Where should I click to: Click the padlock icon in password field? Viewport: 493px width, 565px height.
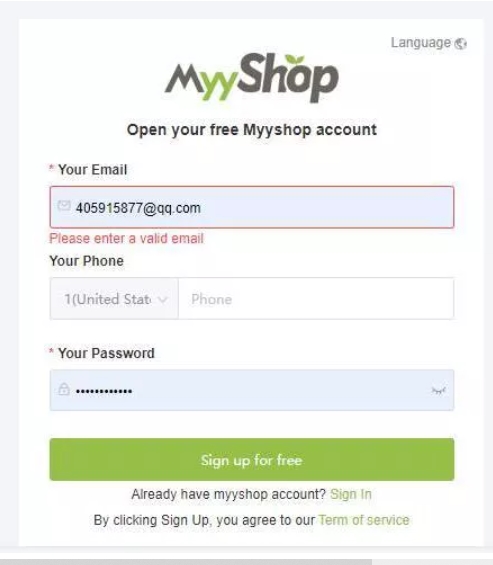[x=64, y=389]
